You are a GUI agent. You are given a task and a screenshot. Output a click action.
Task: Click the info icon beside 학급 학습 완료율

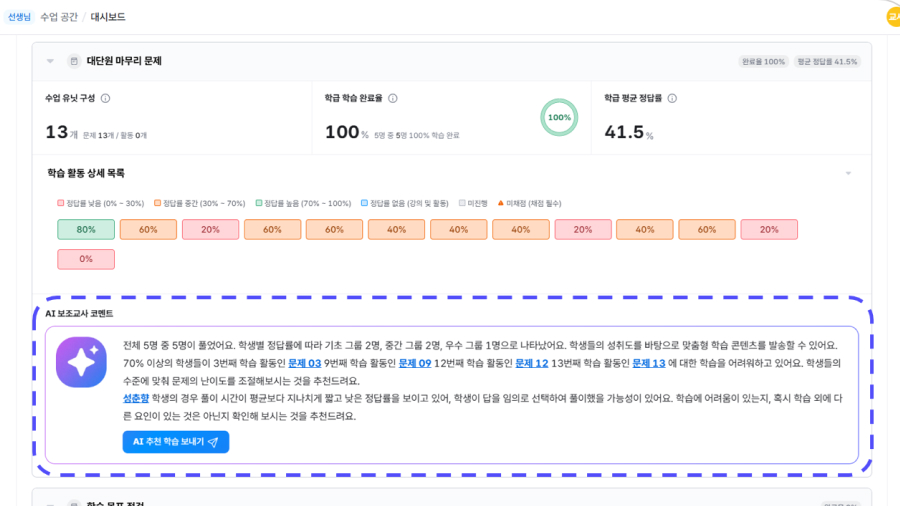(x=393, y=99)
